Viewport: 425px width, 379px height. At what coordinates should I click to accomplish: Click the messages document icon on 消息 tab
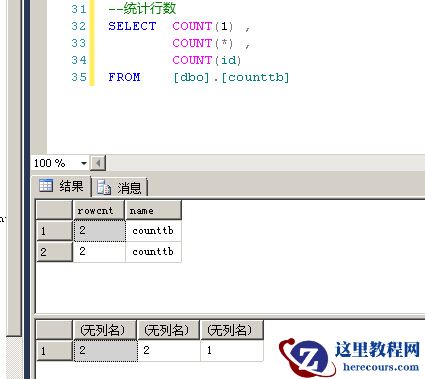104,187
